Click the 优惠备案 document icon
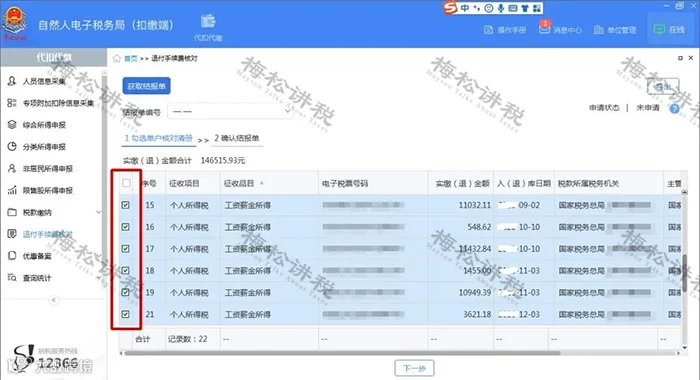 pyautogui.click(x=12, y=255)
